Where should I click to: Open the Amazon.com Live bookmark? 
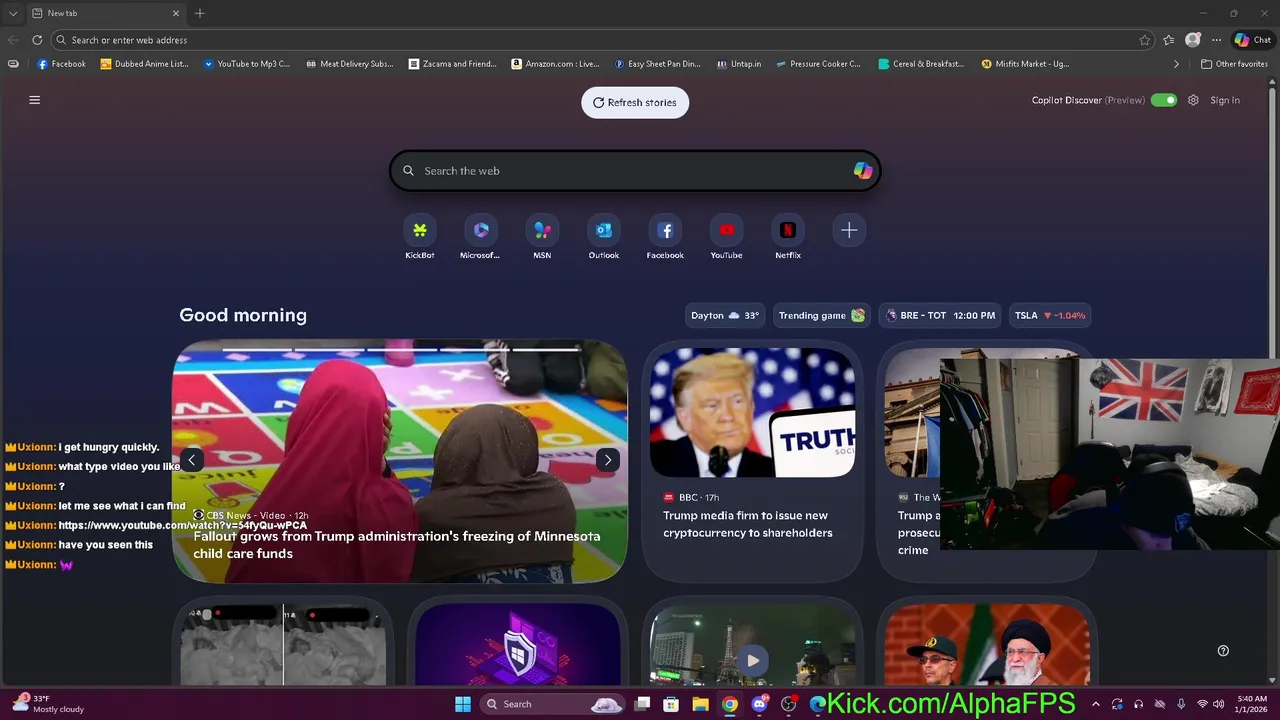click(555, 64)
